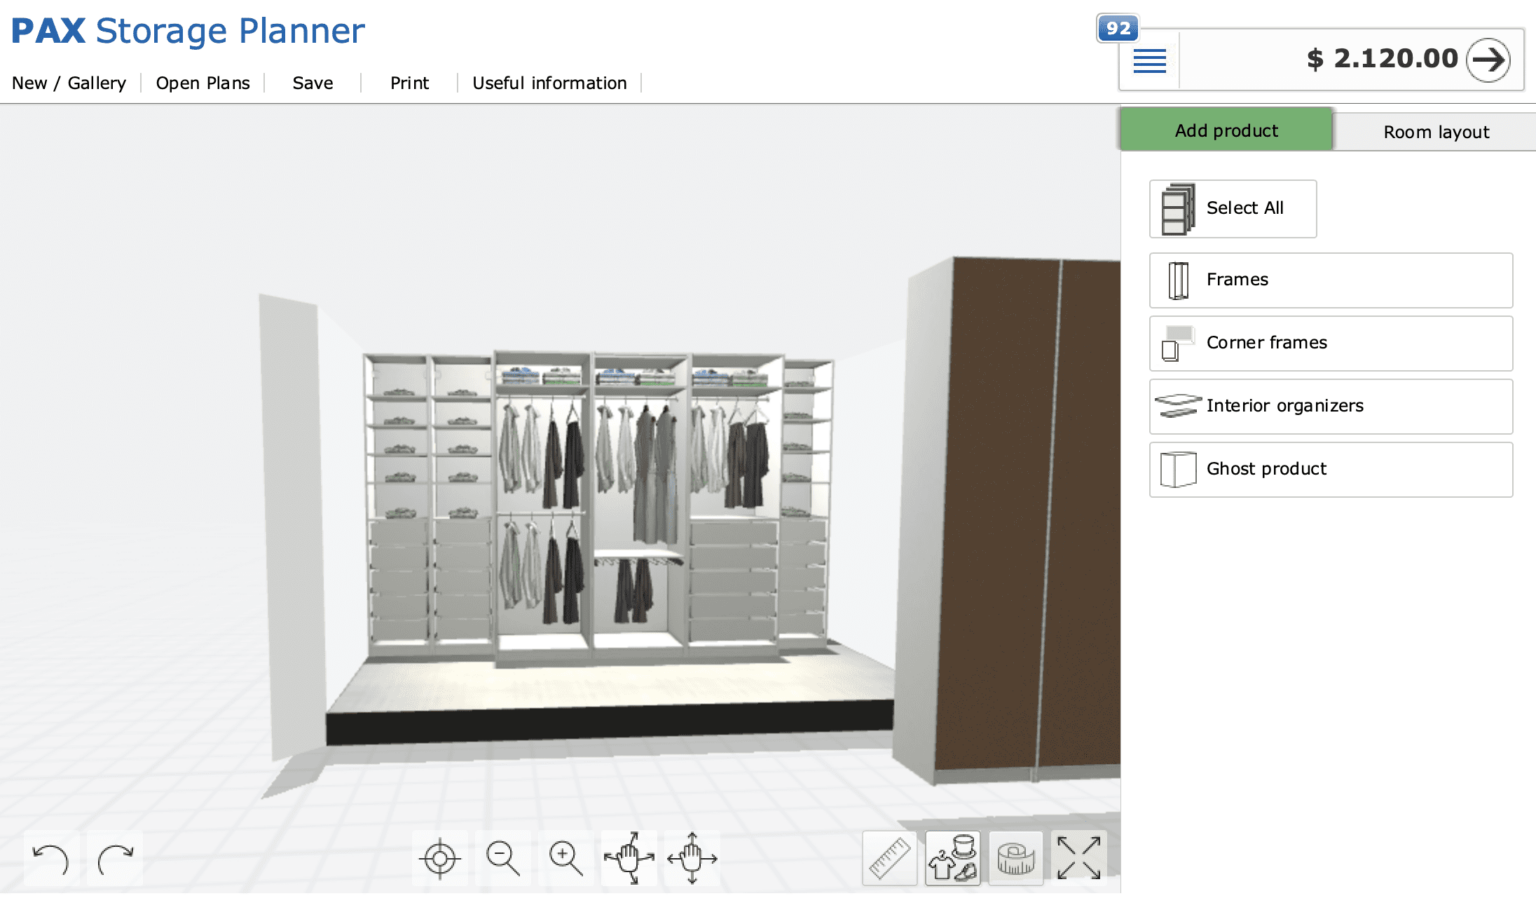Click the Save menu item

(312, 83)
